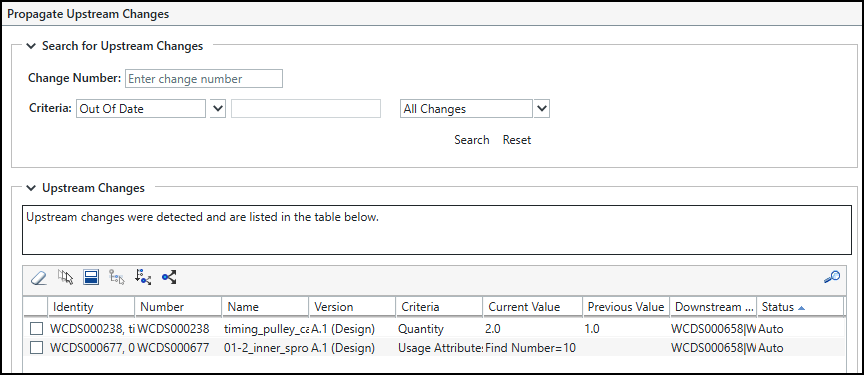Viewport: 864px width, 375px height.
Task: Click the All Changes combo box field
Action: [x=466, y=108]
